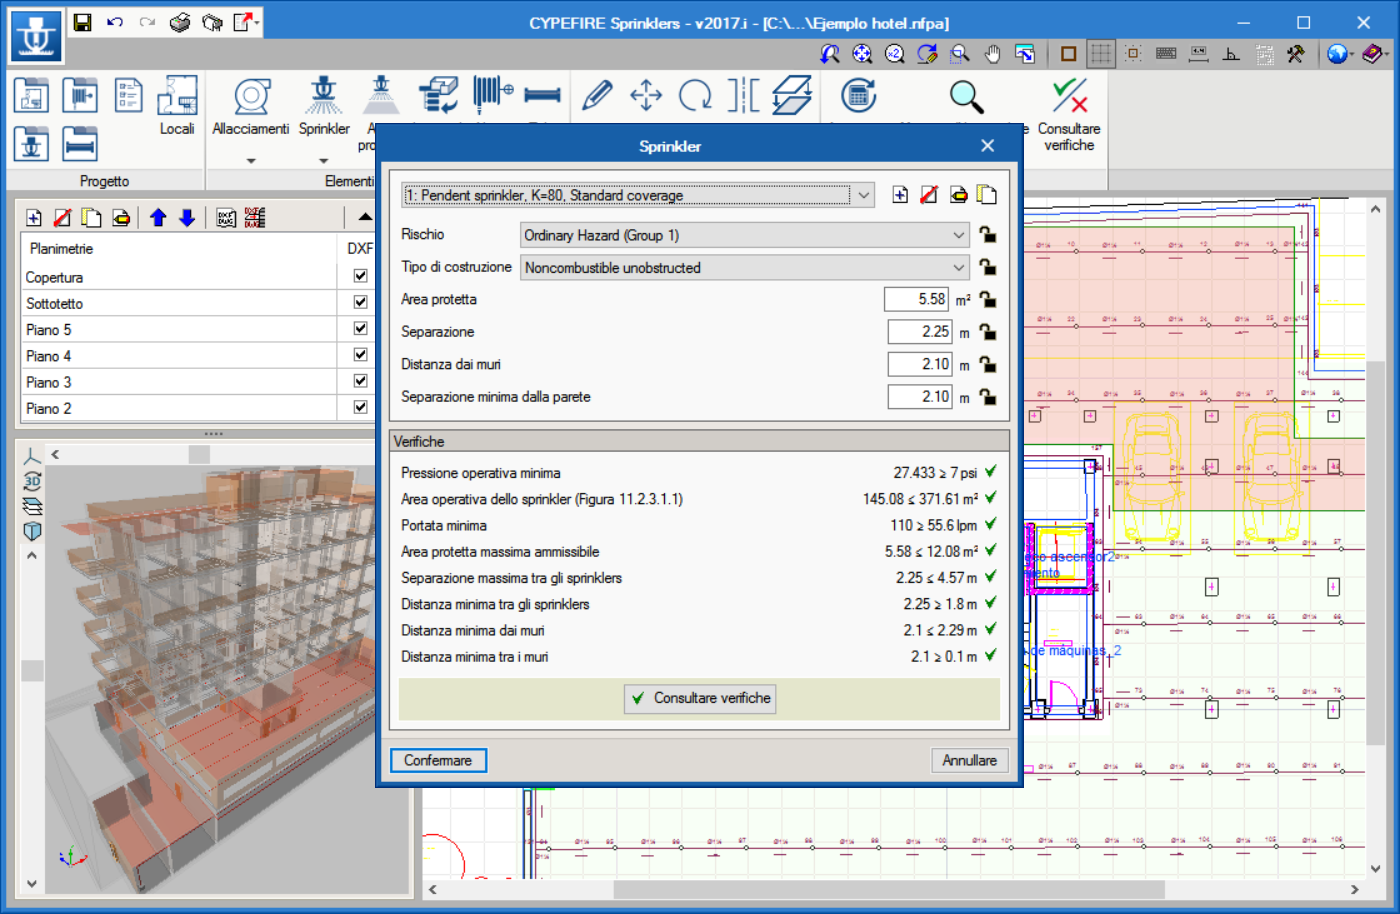
Task: Click Consultare verifiche in the ribbon
Action: 1069,117
